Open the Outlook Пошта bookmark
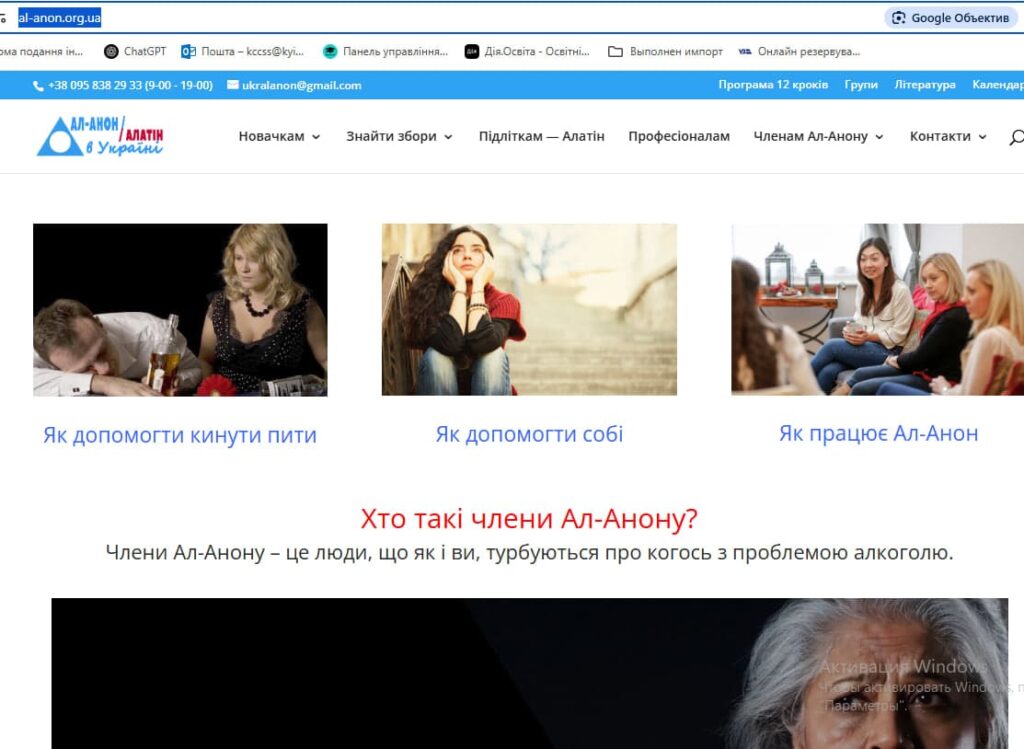The height and width of the screenshot is (749, 1024). 242,52
